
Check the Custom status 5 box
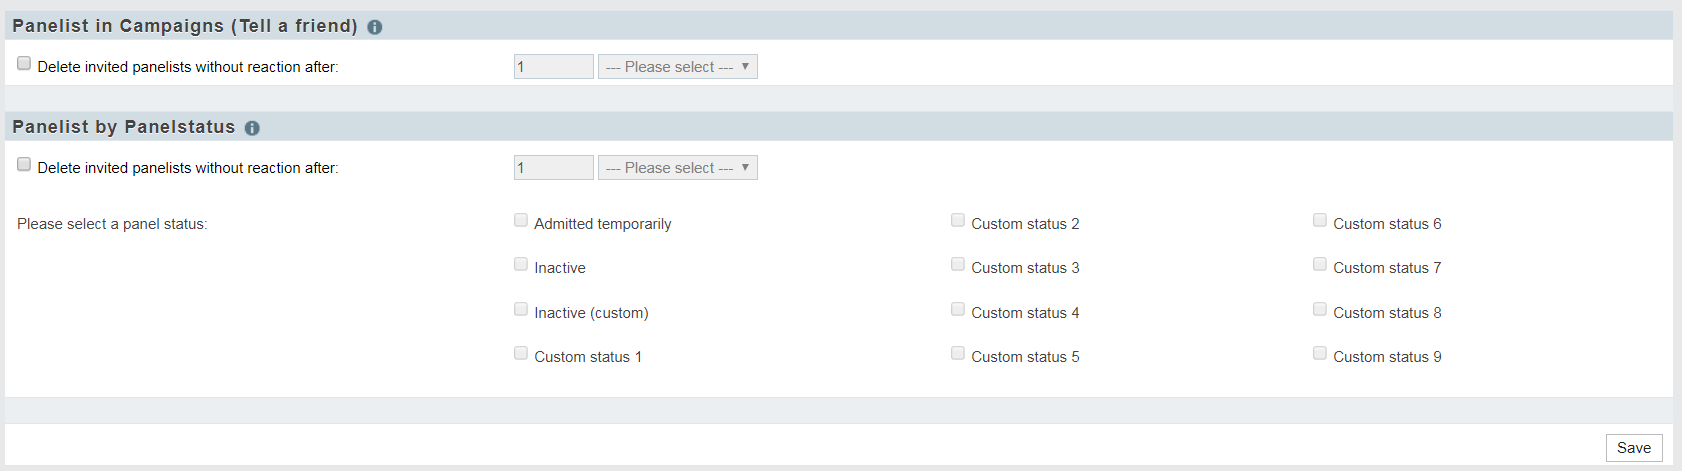coord(958,353)
